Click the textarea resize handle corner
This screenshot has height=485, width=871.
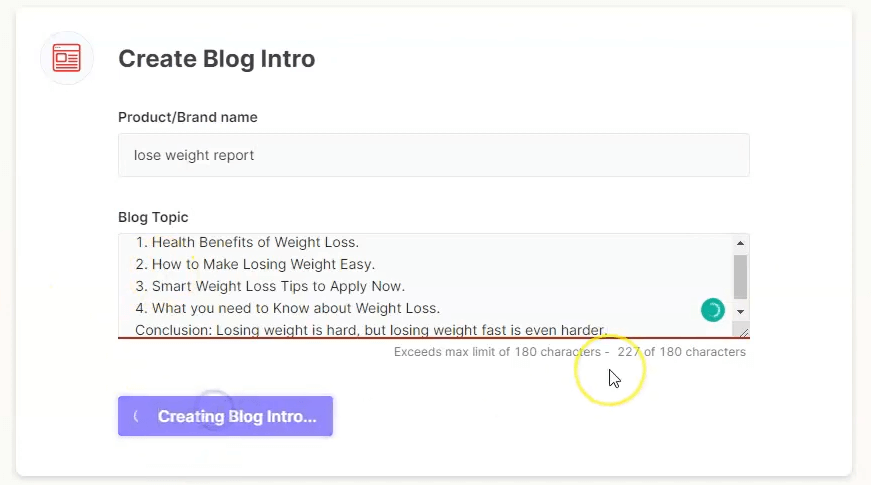pos(744,332)
